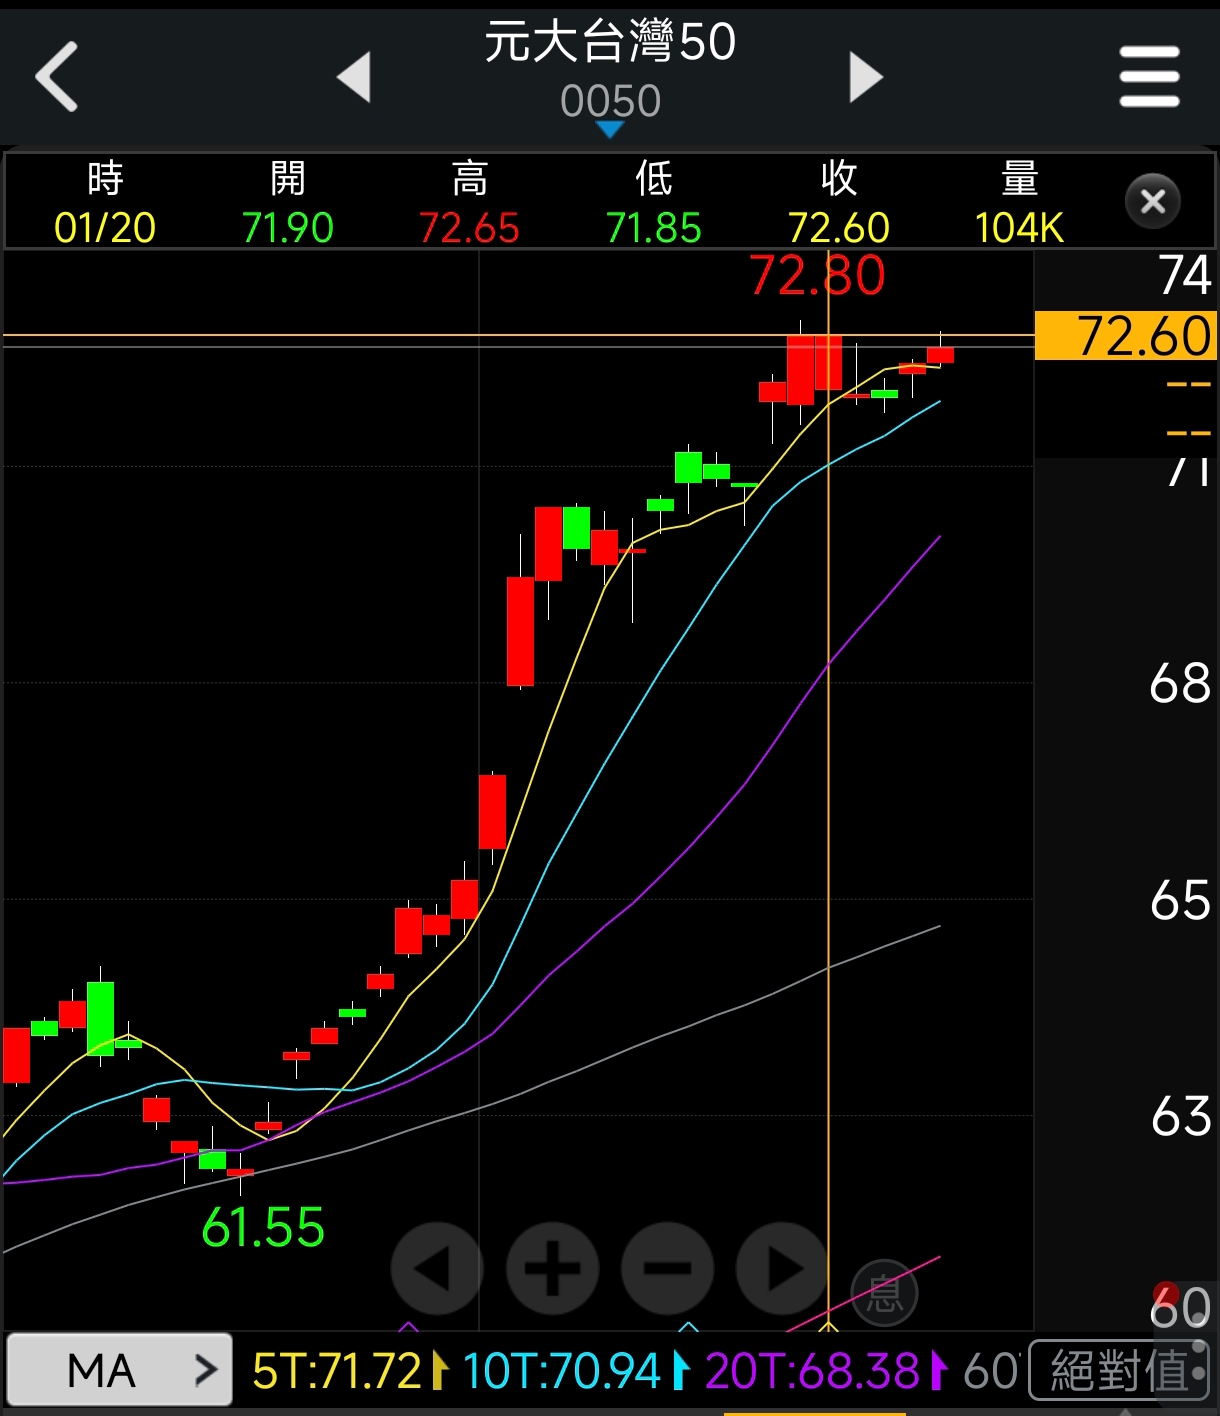The image size is (1220, 1416).
Task: Open the hamburger menu
Action: click(1149, 77)
